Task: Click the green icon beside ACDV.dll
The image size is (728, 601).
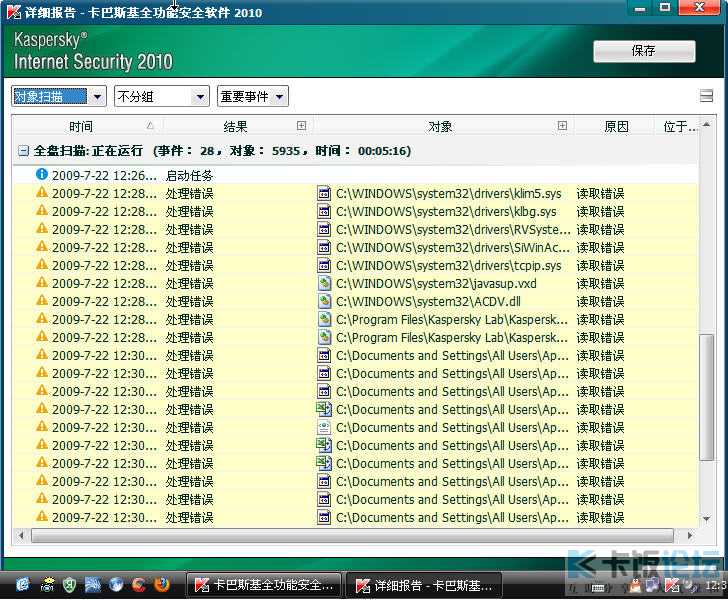Action: pos(324,301)
